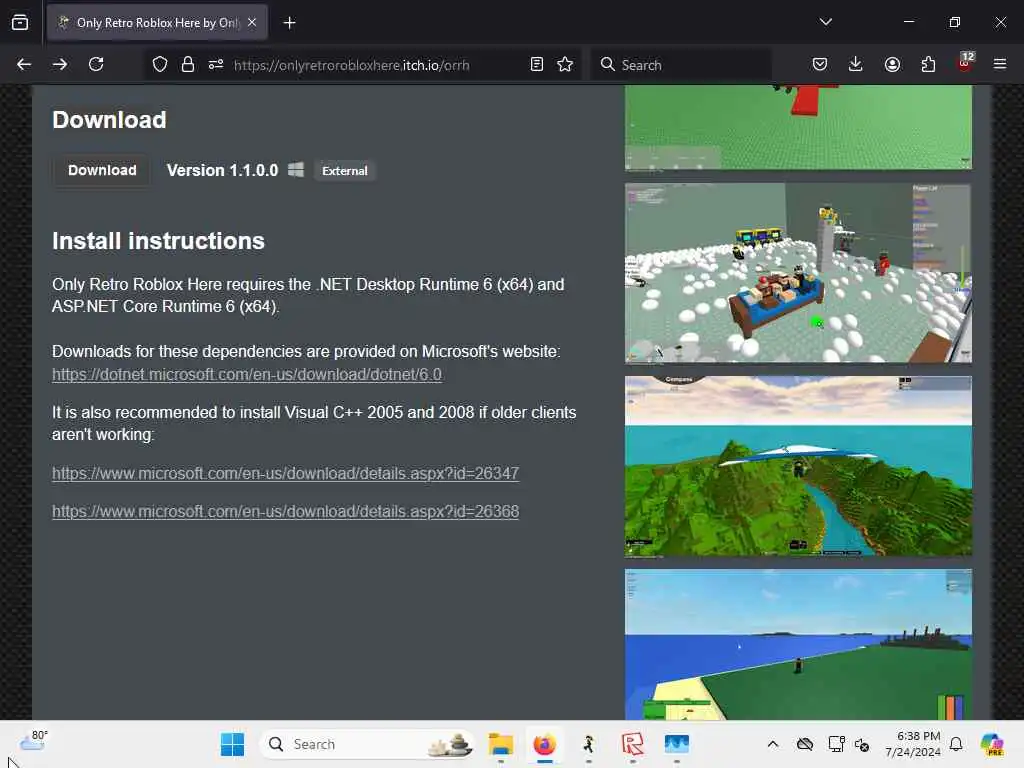Click the 'Version 1.1.0.0' text
Viewport: 1024px width, 768px height.
pyautogui.click(x=222, y=170)
